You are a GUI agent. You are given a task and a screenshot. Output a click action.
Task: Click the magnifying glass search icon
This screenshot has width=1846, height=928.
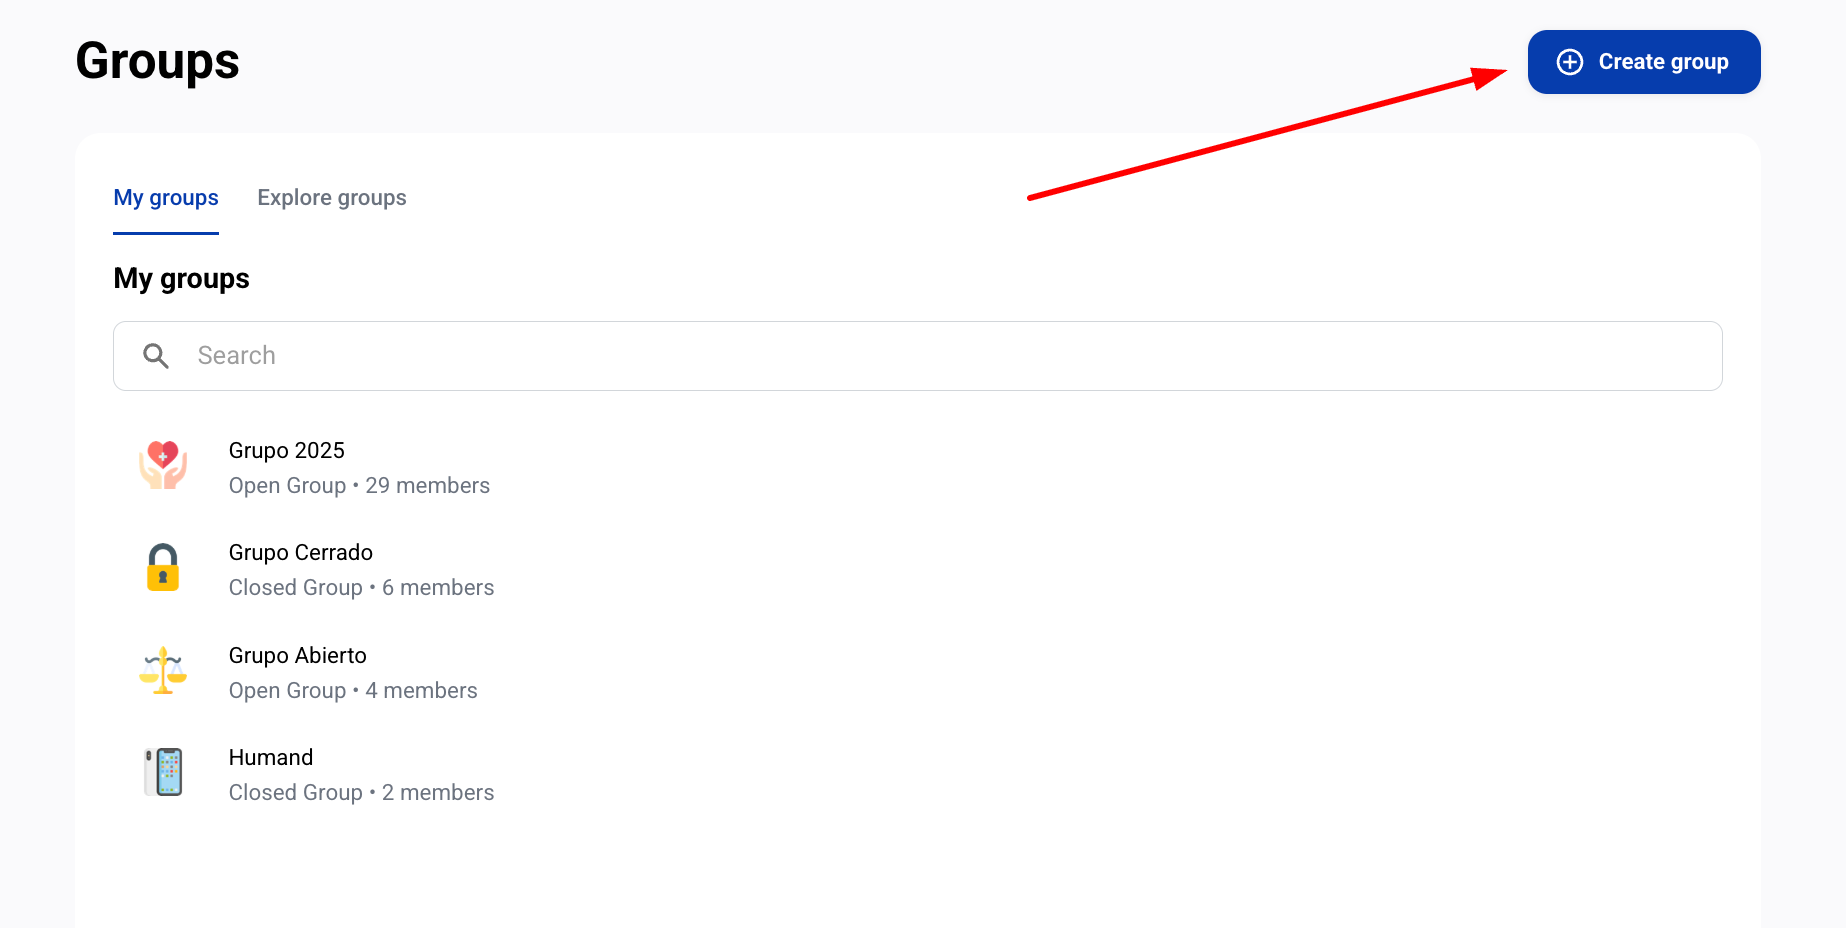156,356
